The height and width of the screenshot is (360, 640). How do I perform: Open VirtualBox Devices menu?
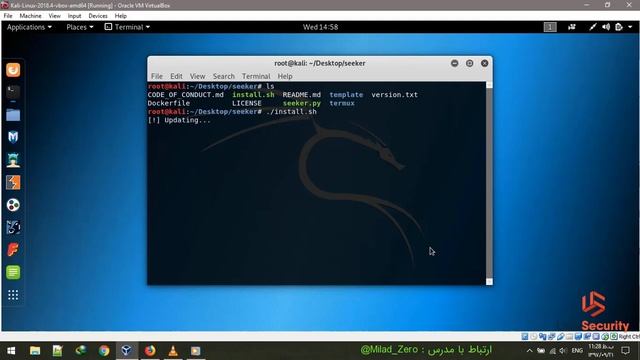98,16
